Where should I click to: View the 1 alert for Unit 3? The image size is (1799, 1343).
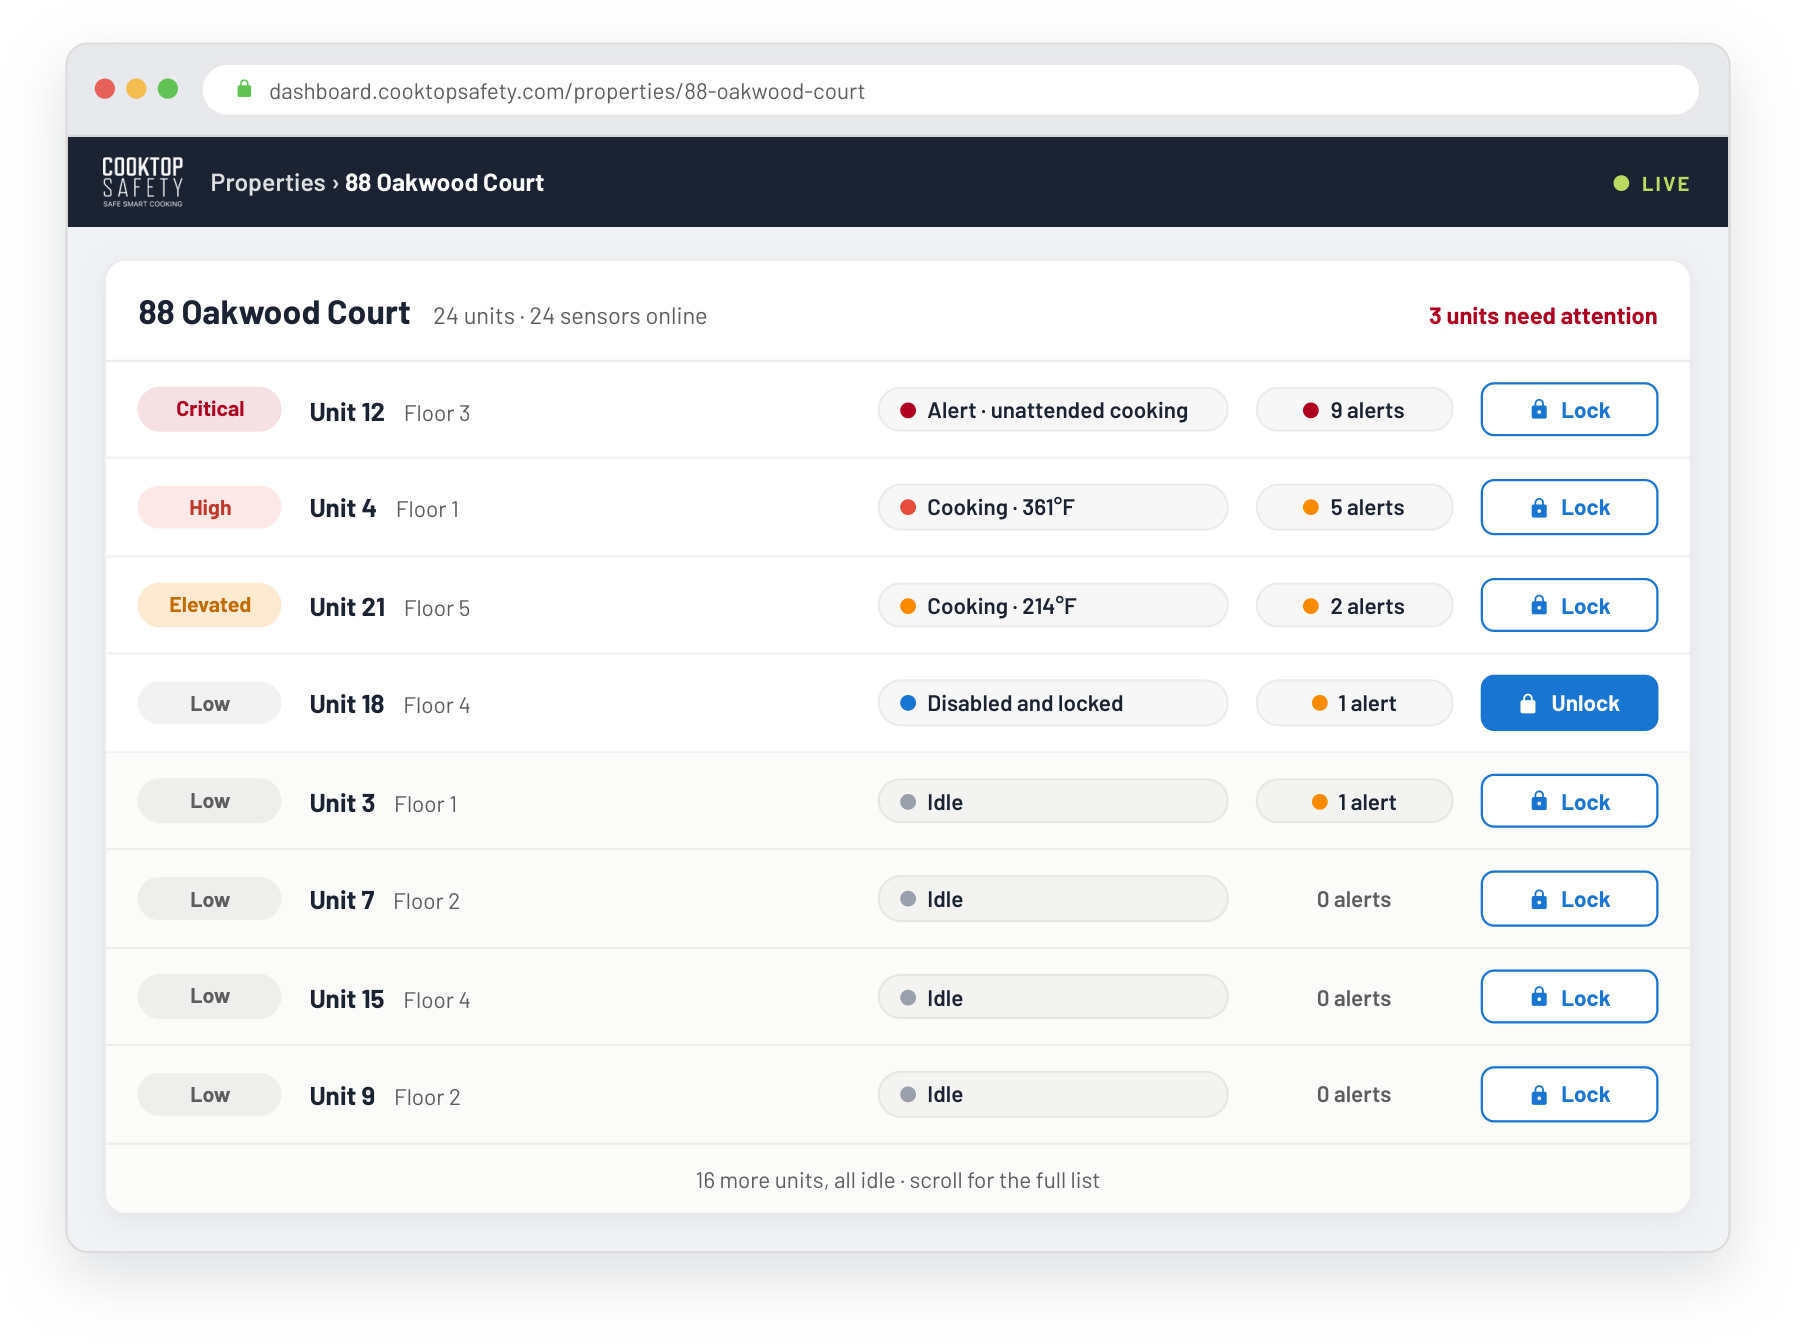pos(1354,802)
